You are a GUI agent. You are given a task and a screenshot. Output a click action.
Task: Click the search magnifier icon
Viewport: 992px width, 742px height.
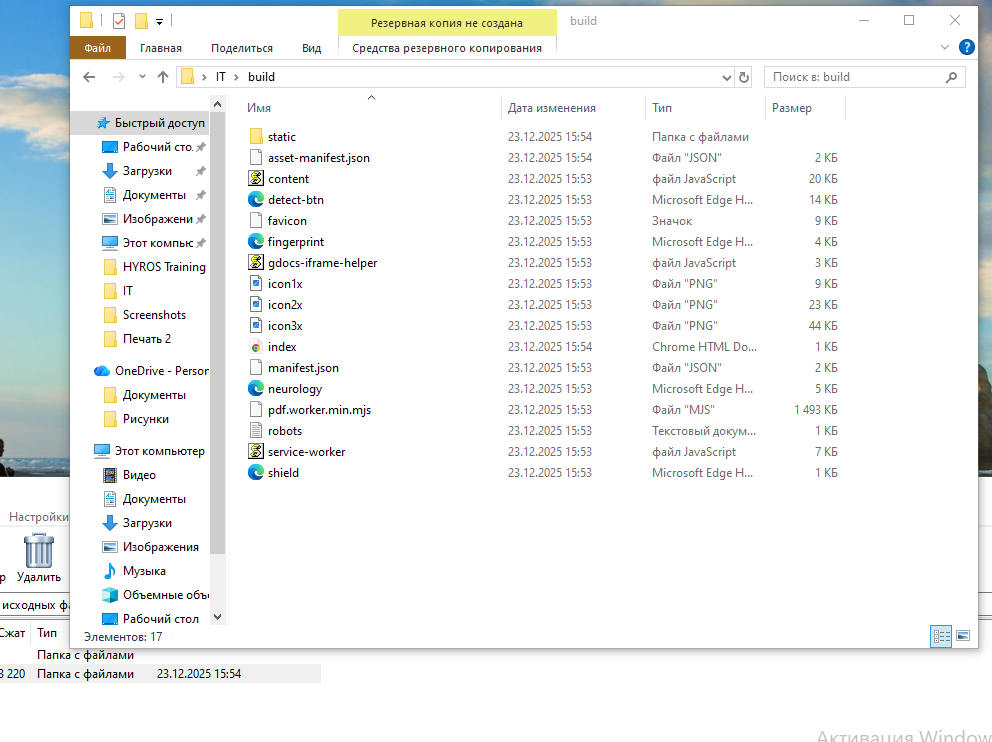(951, 77)
